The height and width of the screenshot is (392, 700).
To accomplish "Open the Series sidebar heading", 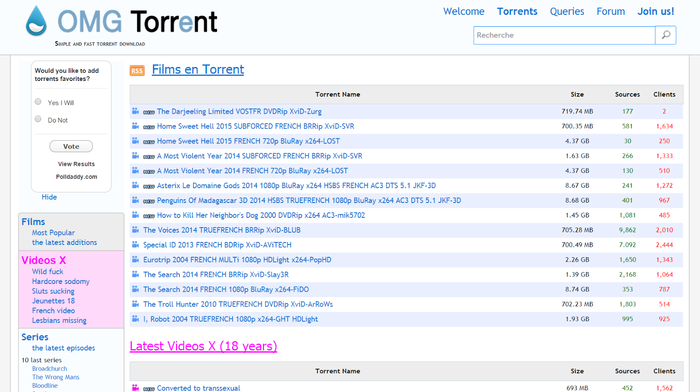I will (35, 337).
